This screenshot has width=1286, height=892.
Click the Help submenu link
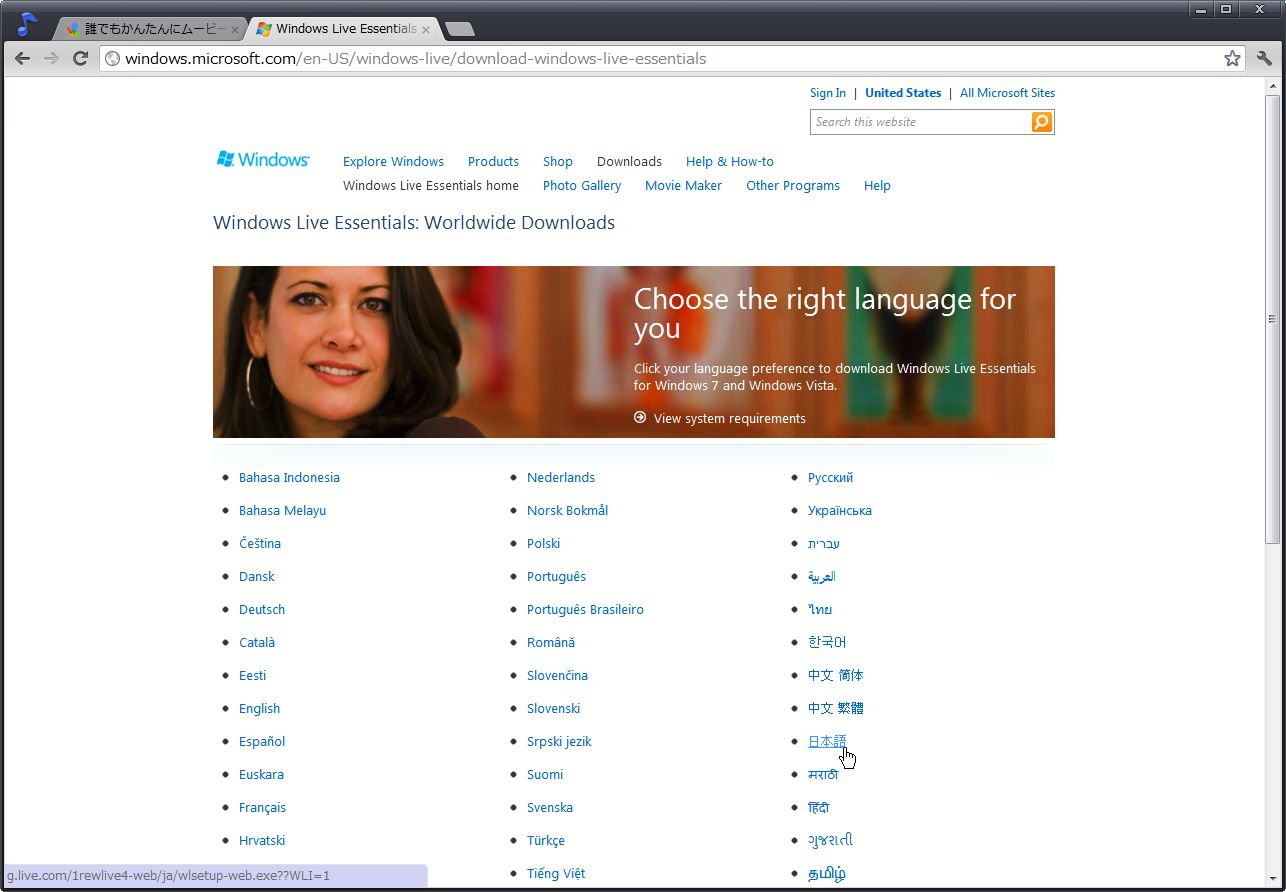(877, 185)
